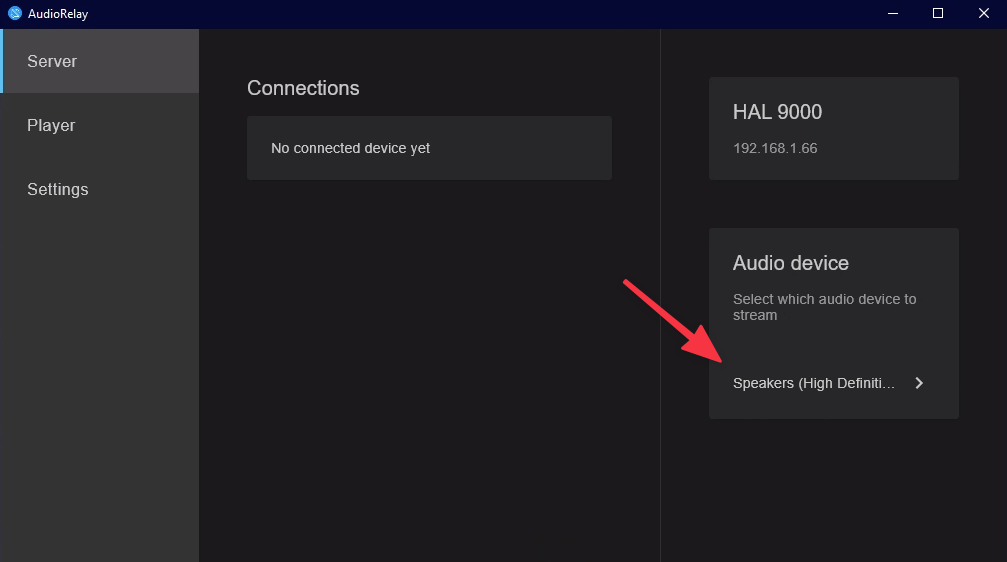Click the chevron arrow beside Speakers
This screenshot has height=562, width=1007.
tap(919, 383)
